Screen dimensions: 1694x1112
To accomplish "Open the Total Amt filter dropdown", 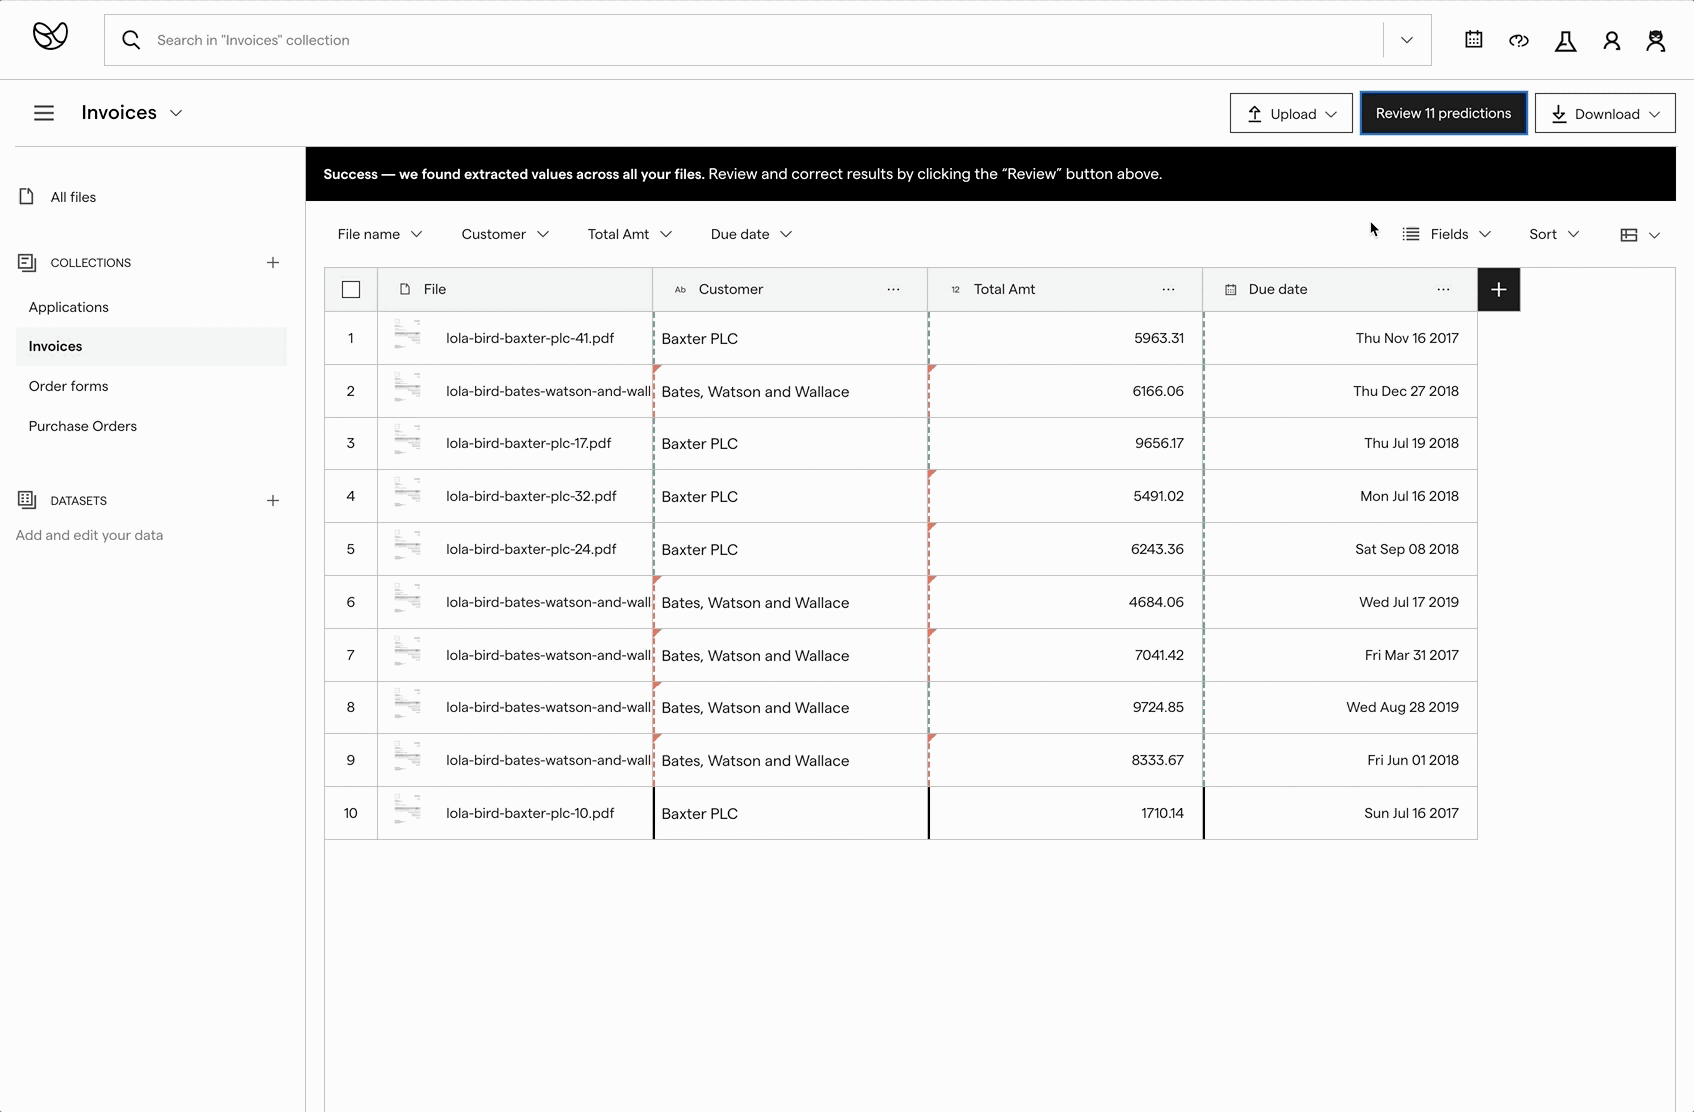I will 630,234.
